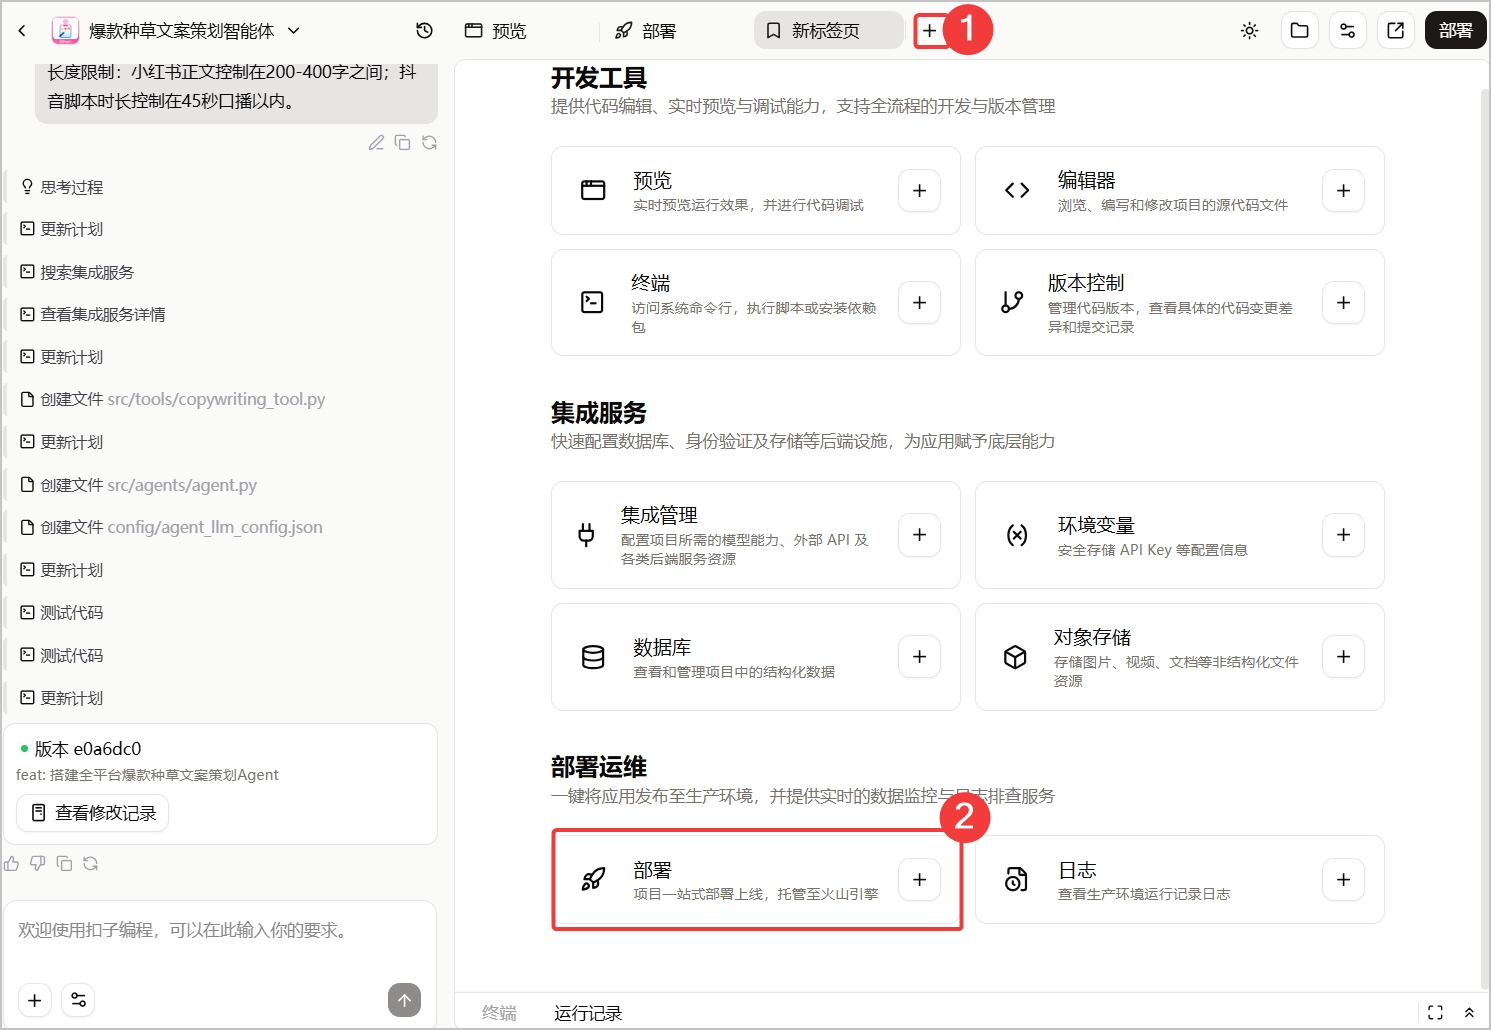Switch to the 预览 tab
The width and height of the screenshot is (1491, 1030).
pos(496,31)
